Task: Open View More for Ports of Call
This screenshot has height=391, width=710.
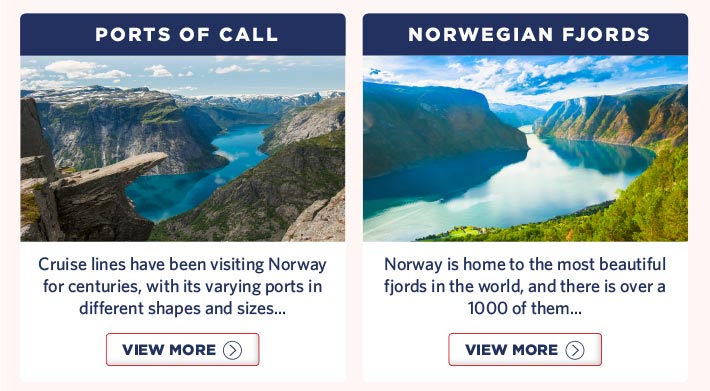Action: [x=182, y=349]
